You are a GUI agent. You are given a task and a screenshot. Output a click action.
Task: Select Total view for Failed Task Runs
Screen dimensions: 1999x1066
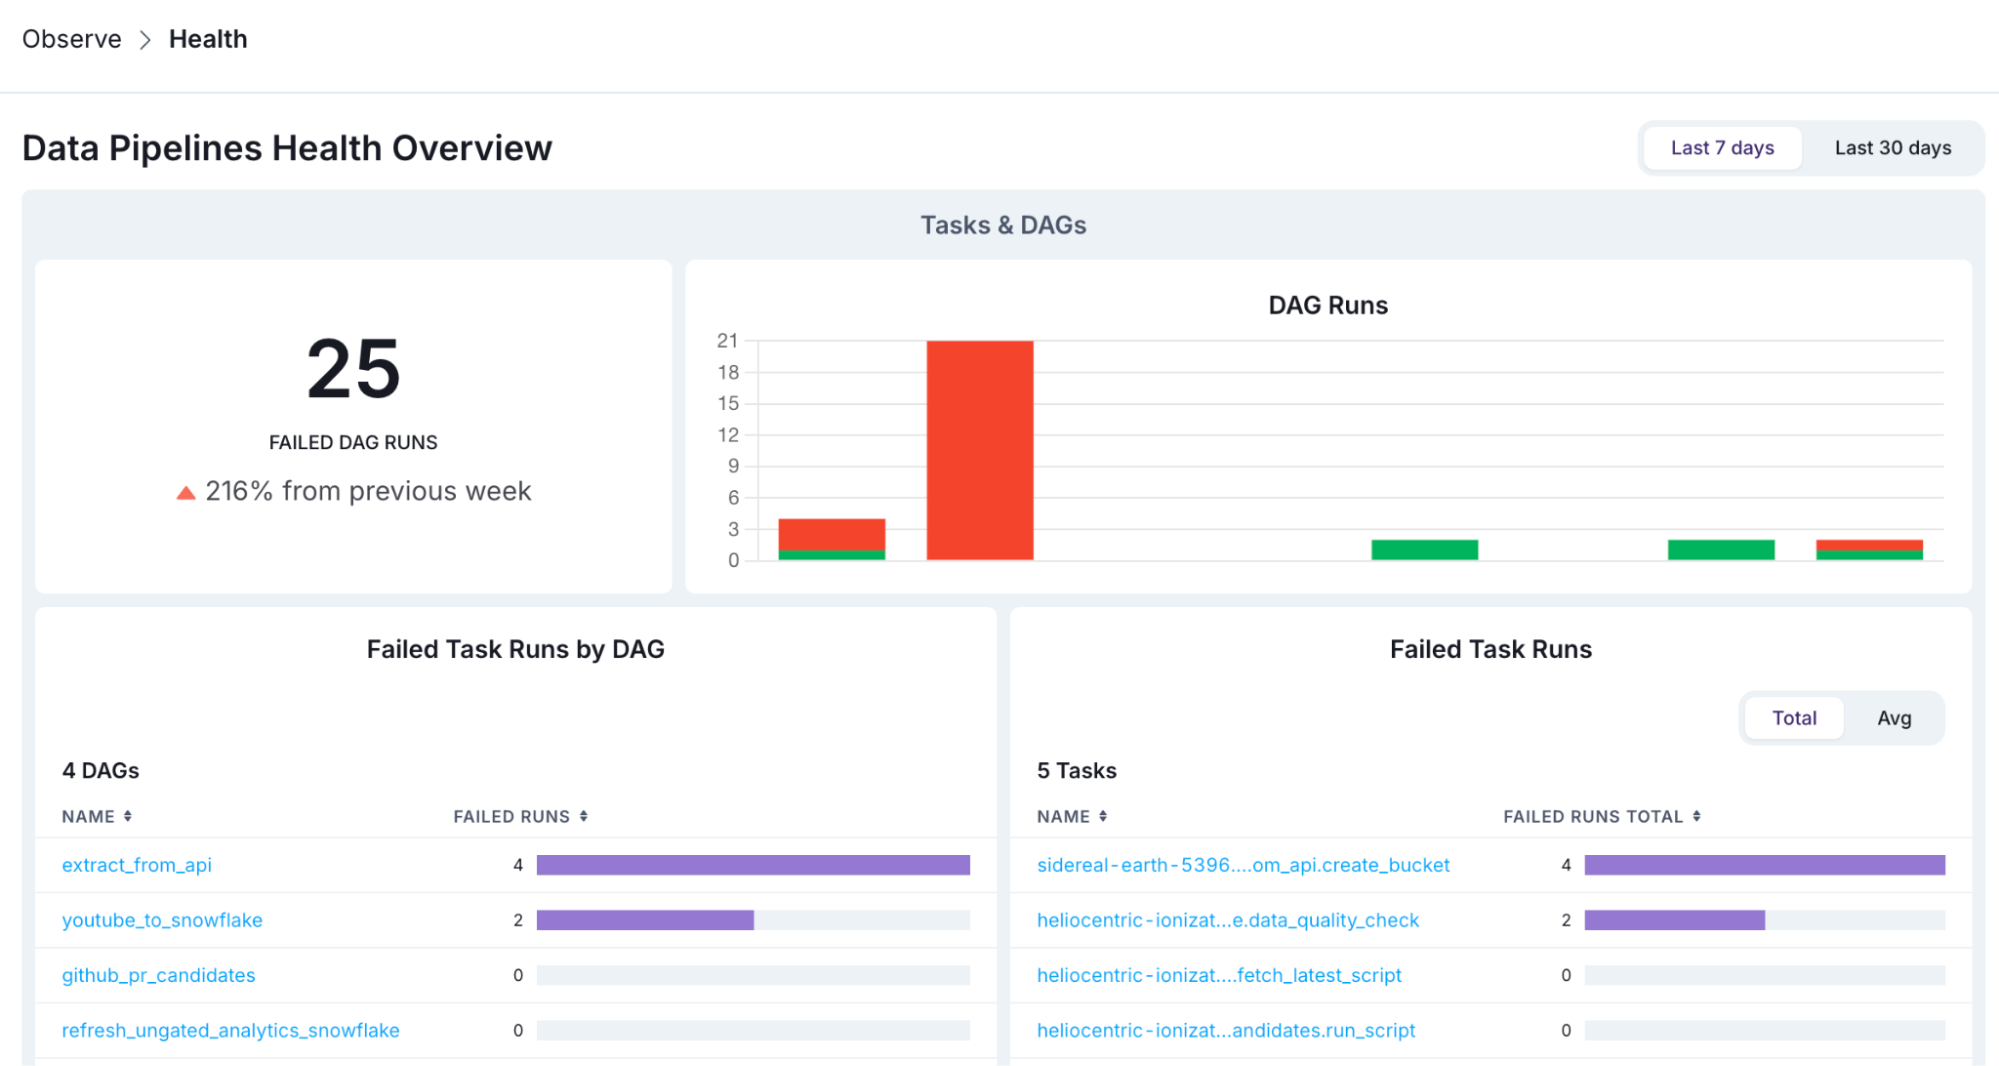1794,718
